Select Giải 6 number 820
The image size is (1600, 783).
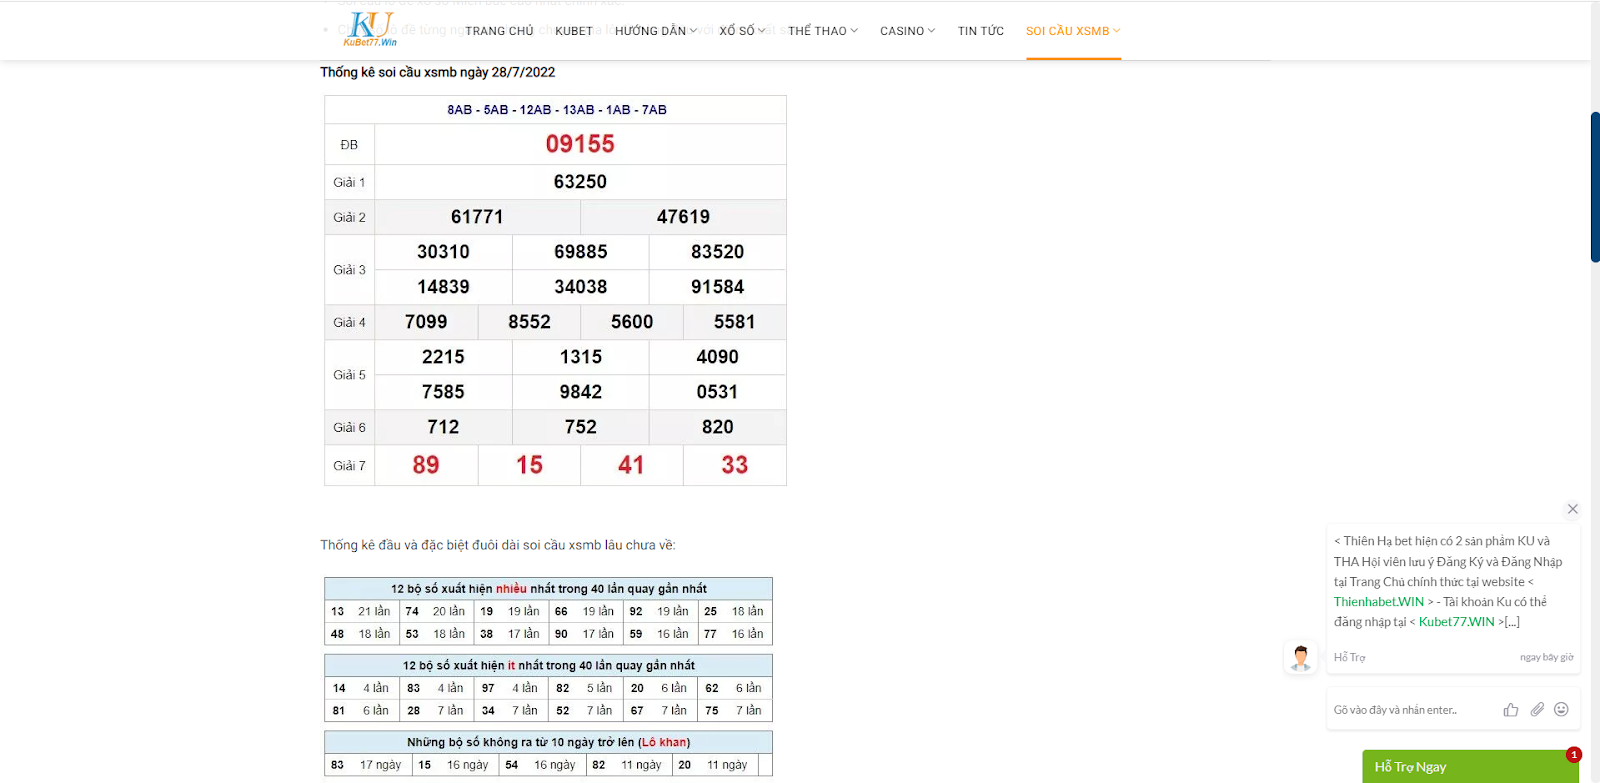(x=718, y=427)
